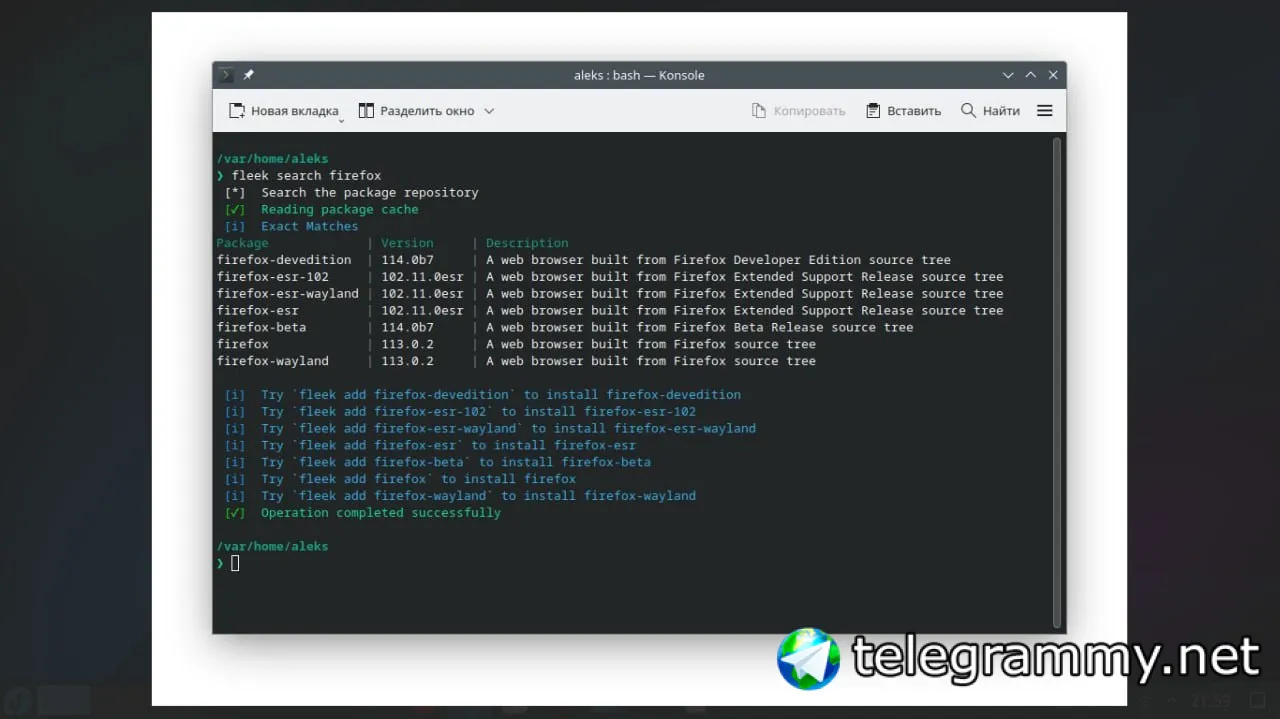Image resolution: width=1280 pixels, height=719 pixels.
Task: Click the 'firefox-beta' package name
Action: click(261, 327)
